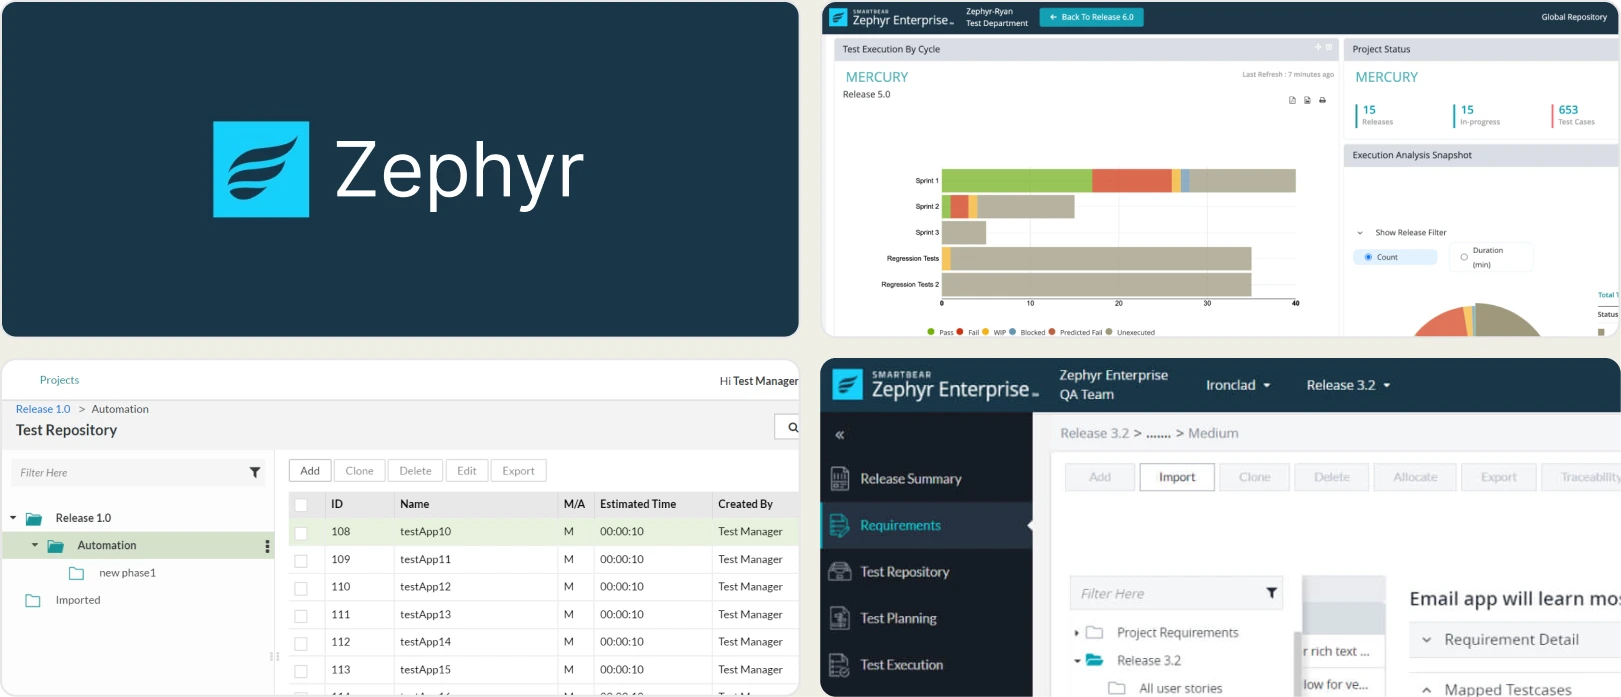Click the Automation folder icon
The image size is (1621, 697).
(56, 546)
